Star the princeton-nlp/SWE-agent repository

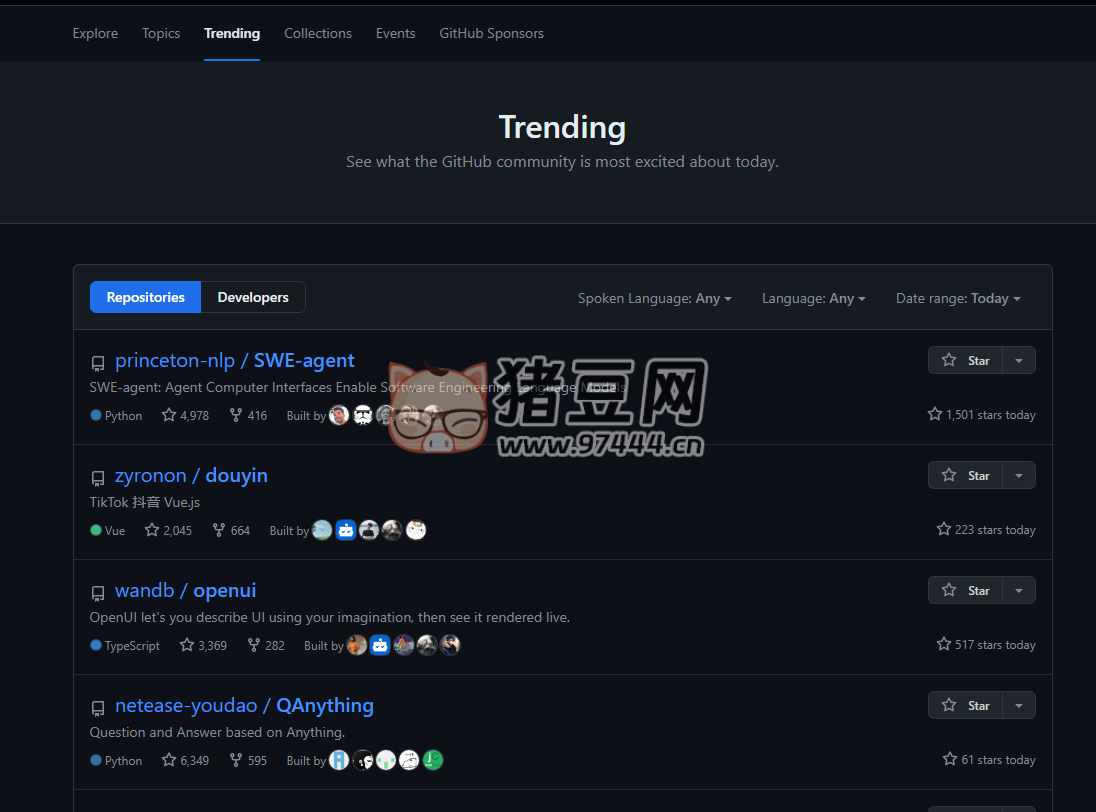(965, 360)
